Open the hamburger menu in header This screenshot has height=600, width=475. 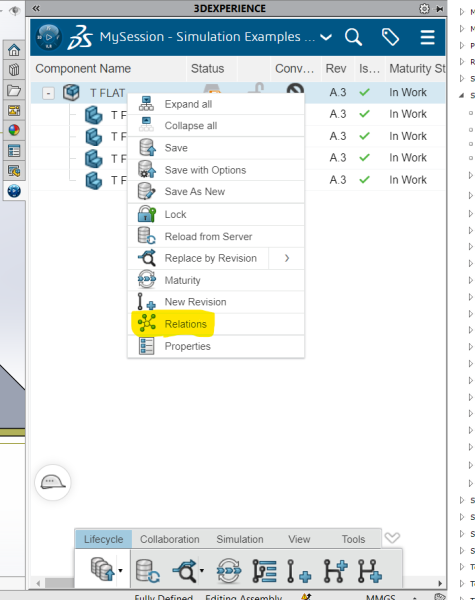[x=428, y=37]
